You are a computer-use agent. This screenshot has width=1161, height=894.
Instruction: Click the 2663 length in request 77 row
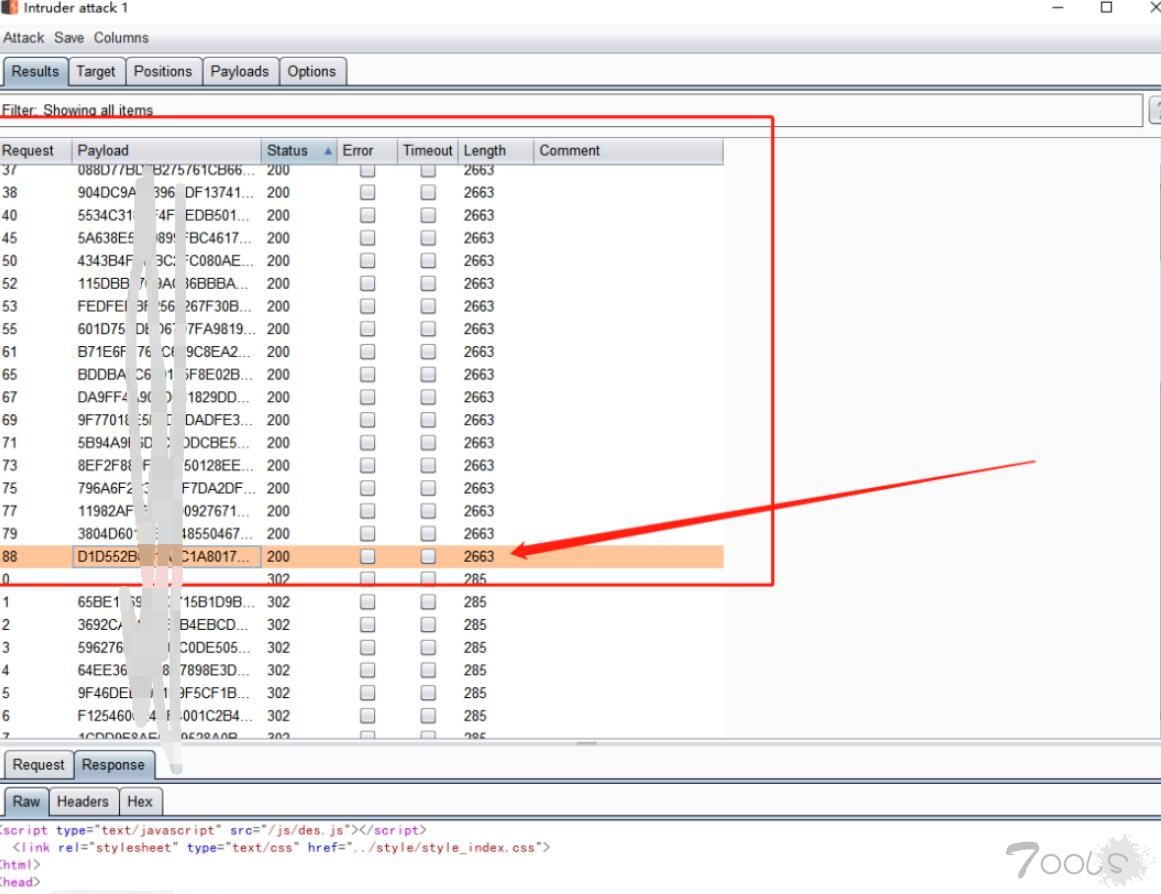pyautogui.click(x=479, y=511)
